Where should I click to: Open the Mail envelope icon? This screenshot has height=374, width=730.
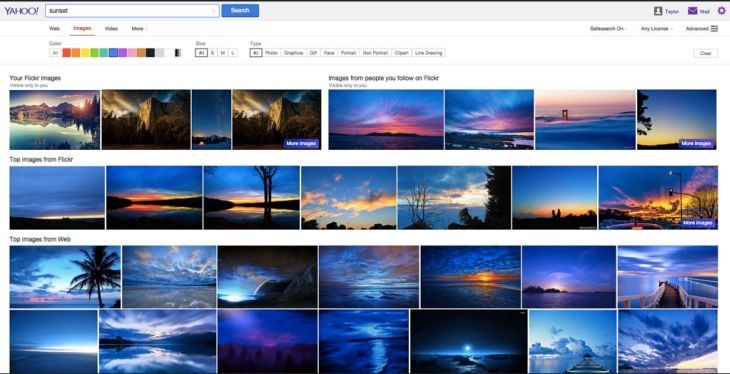click(x=692, y=11)
